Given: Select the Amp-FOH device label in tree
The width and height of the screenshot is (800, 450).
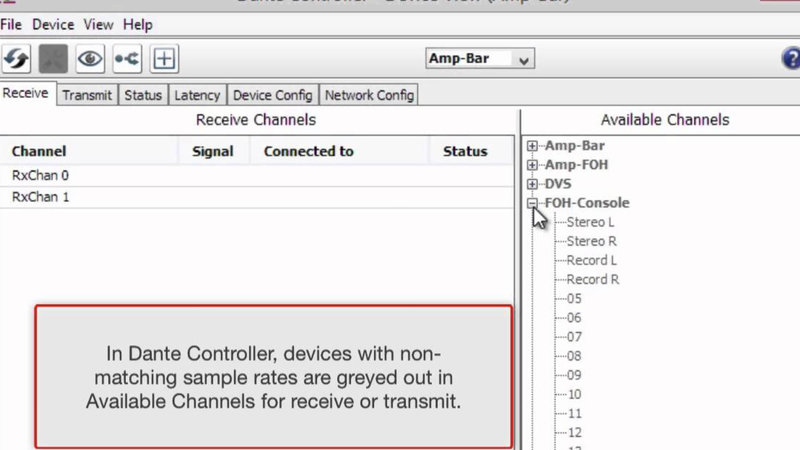Looking at the screenshot, I should 577,165.
